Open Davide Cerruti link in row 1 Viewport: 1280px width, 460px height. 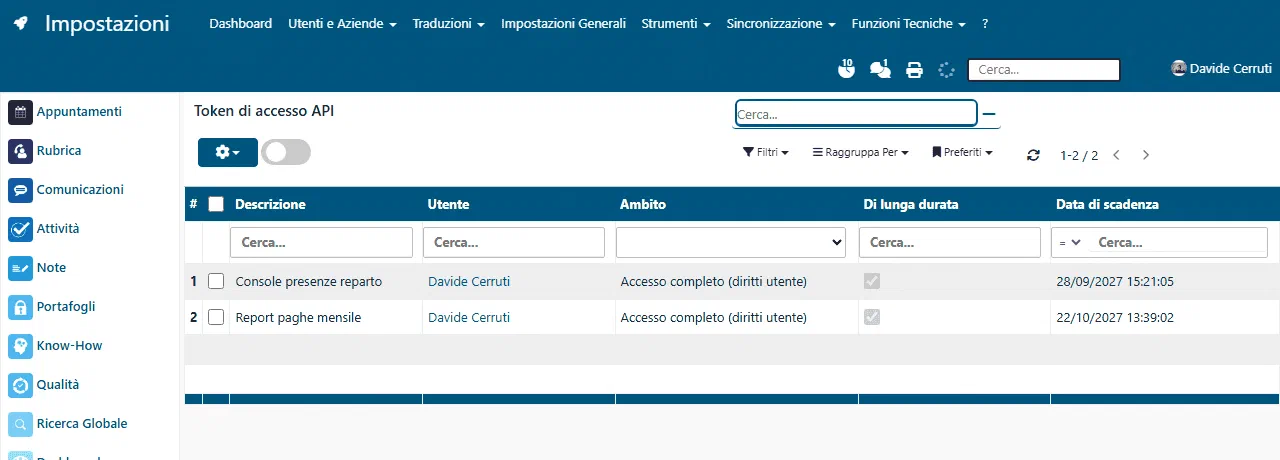pos(469,282)
